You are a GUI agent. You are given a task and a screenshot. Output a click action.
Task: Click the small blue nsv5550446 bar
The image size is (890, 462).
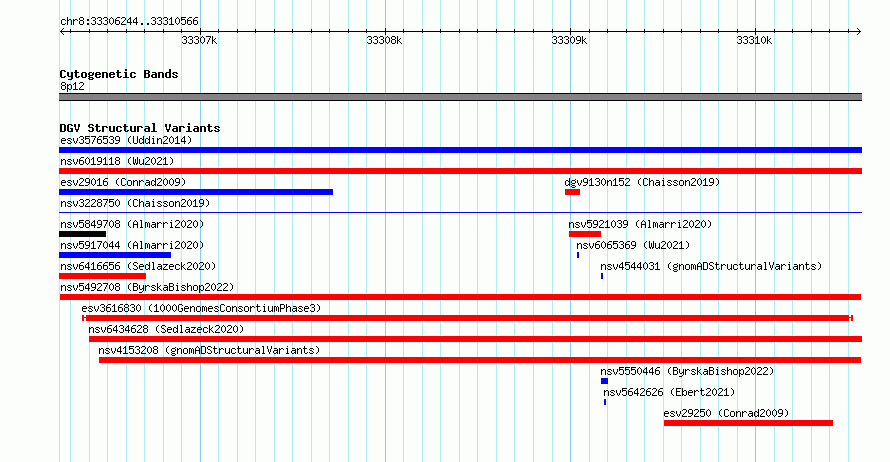click(x=604, y=381)
